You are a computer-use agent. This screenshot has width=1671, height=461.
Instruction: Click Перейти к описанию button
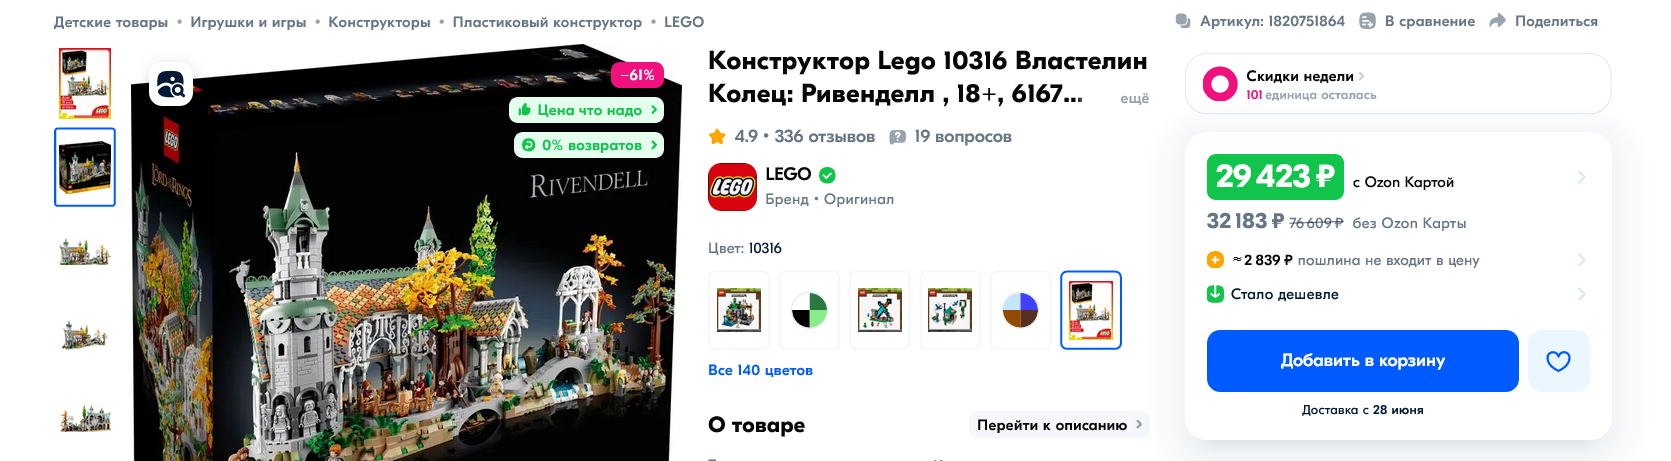[x=1059, y=425]
